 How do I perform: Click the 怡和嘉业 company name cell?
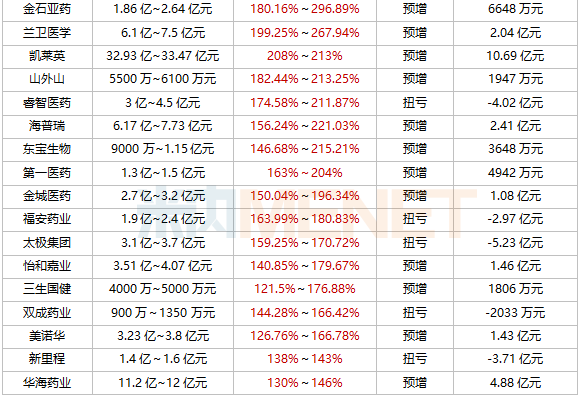pyautogui.click(x=47, y=266)
